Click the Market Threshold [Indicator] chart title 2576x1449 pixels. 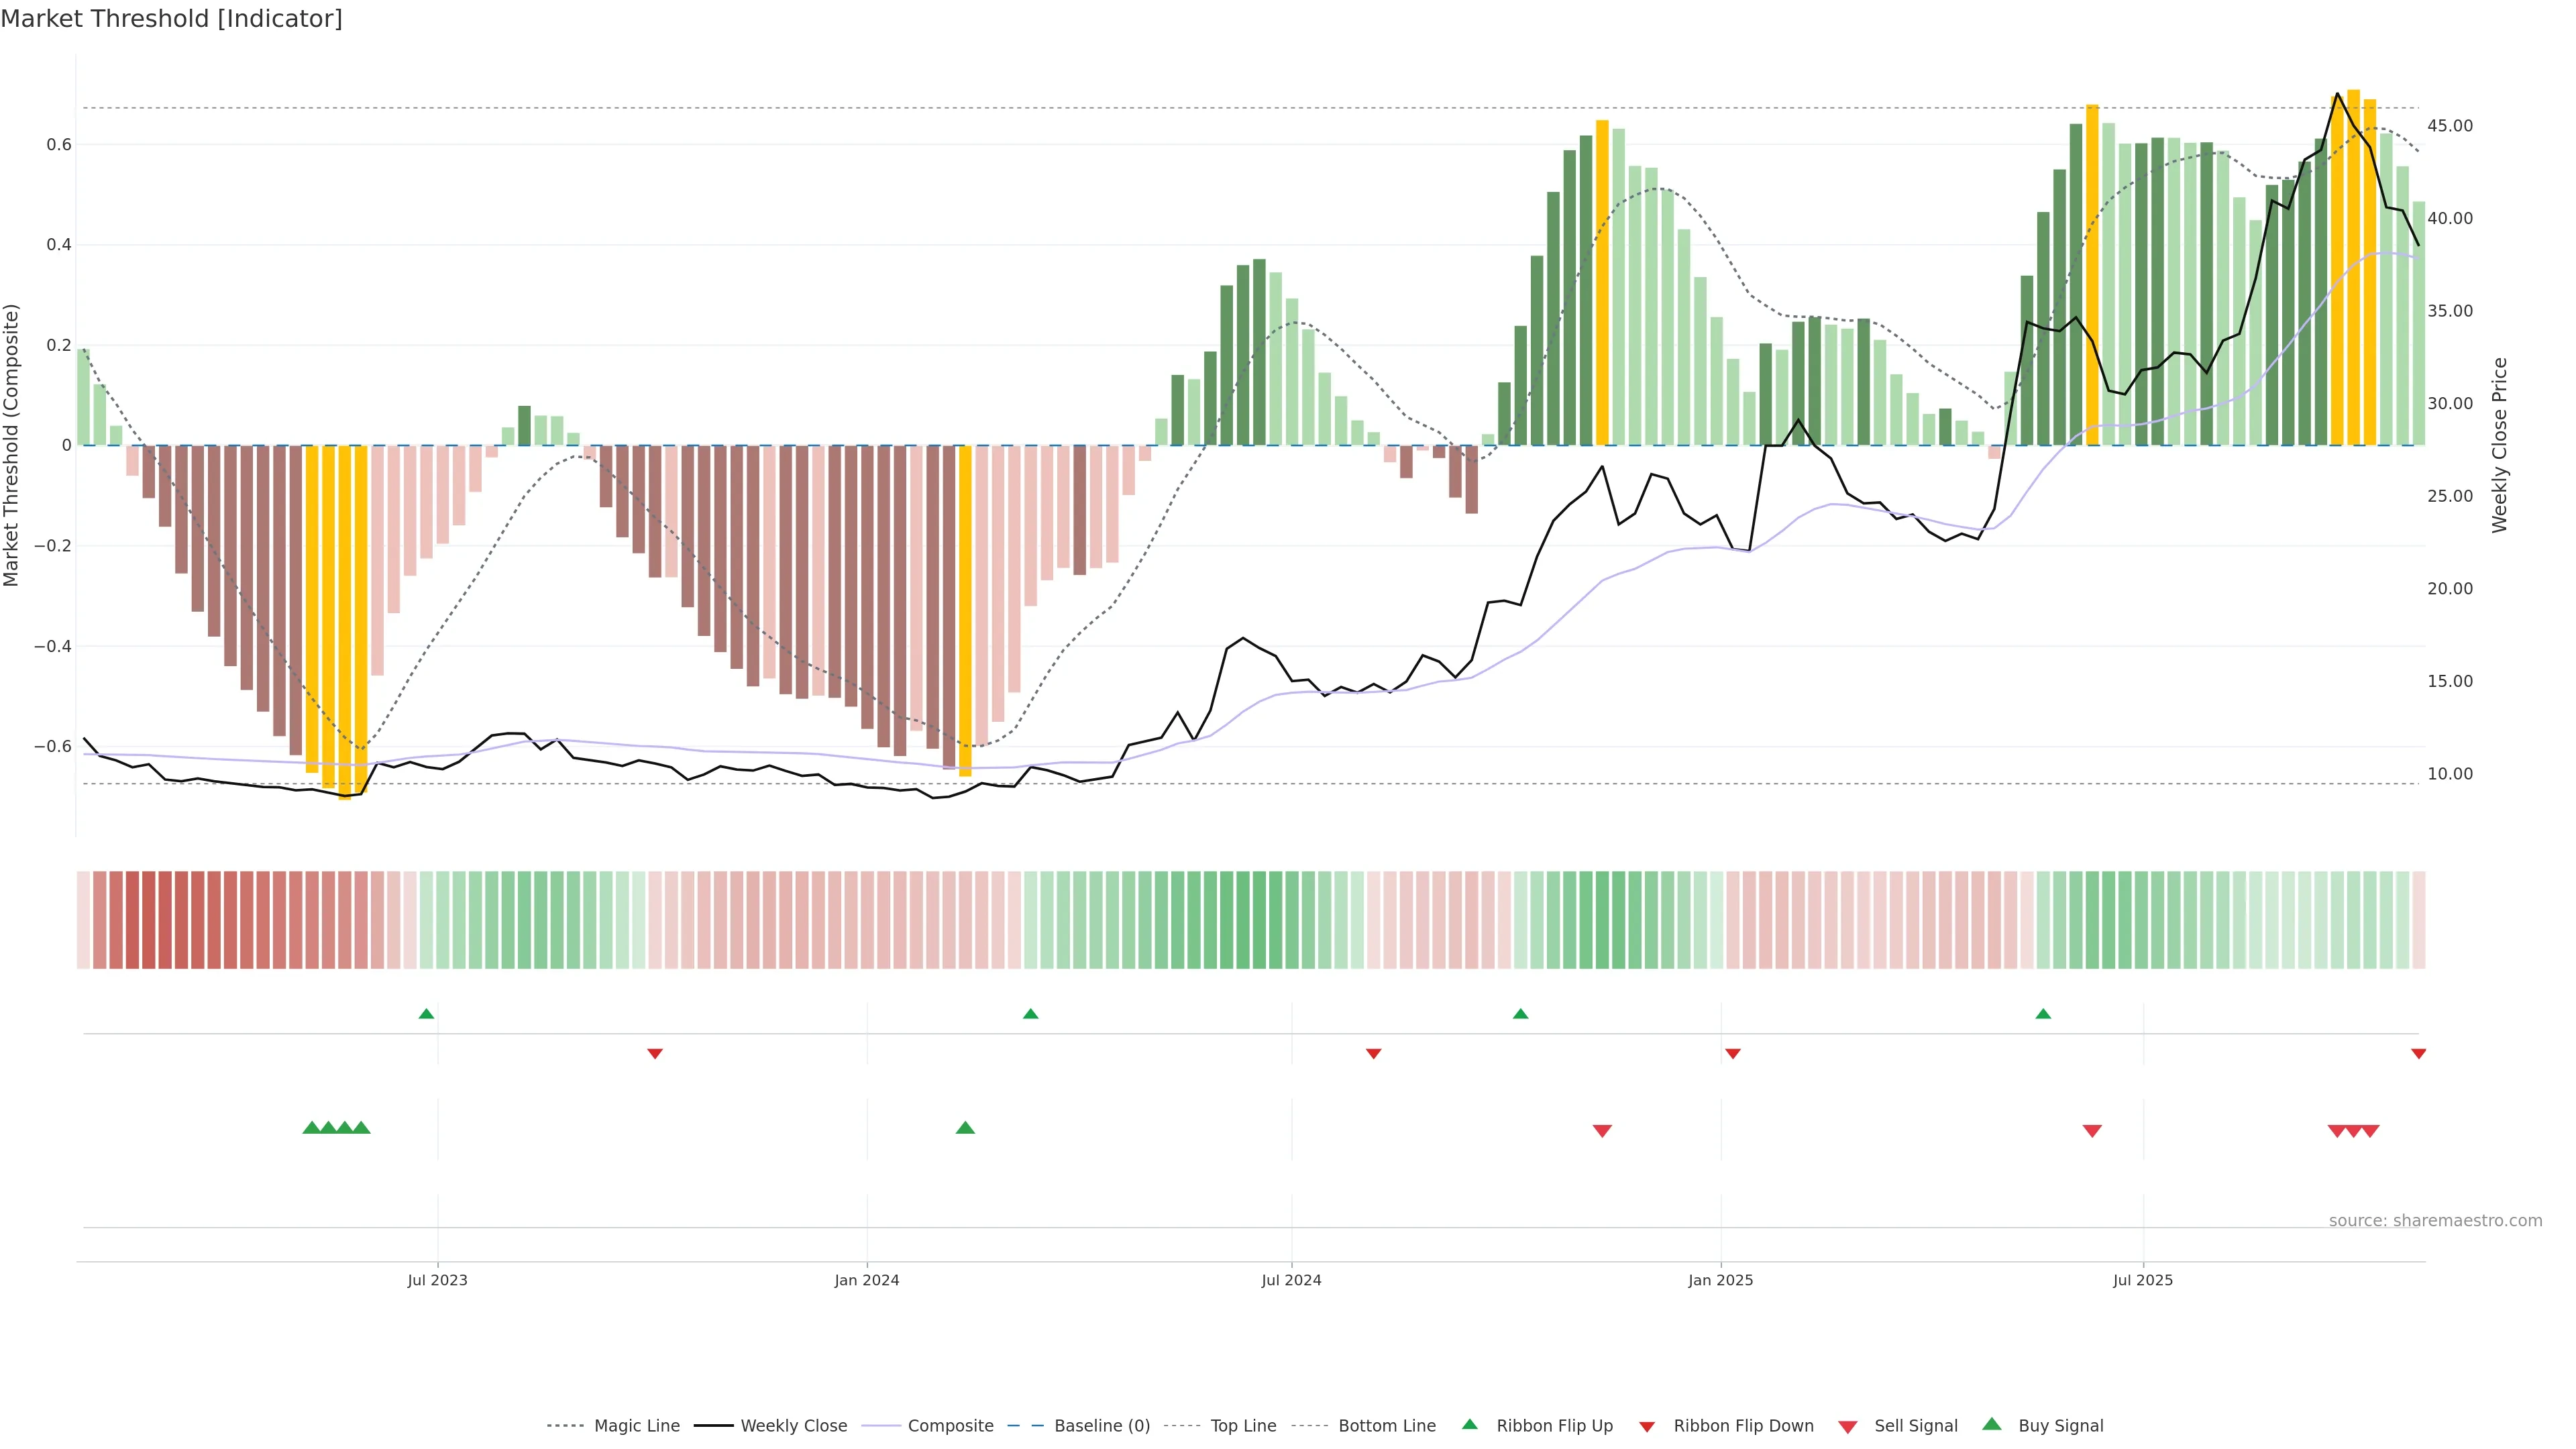(171, 19)
